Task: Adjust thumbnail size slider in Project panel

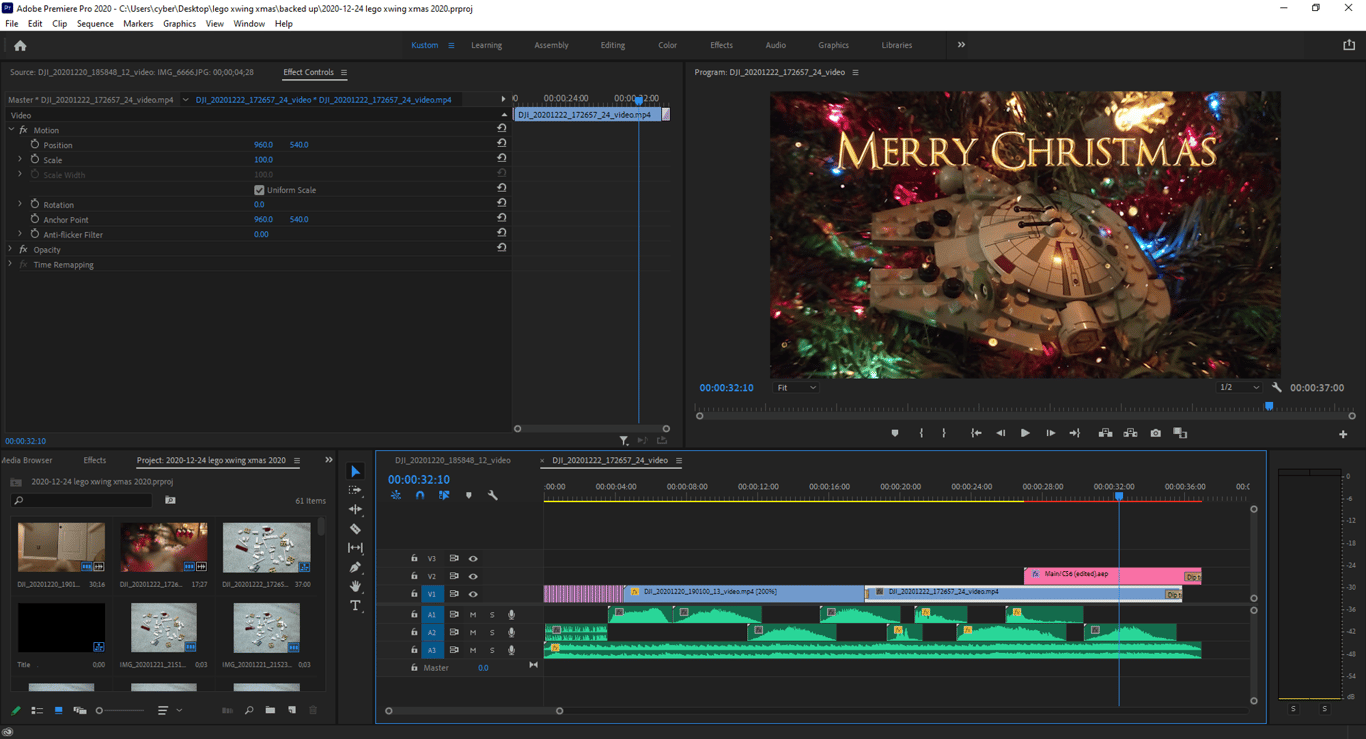Action: coord(120,710)
